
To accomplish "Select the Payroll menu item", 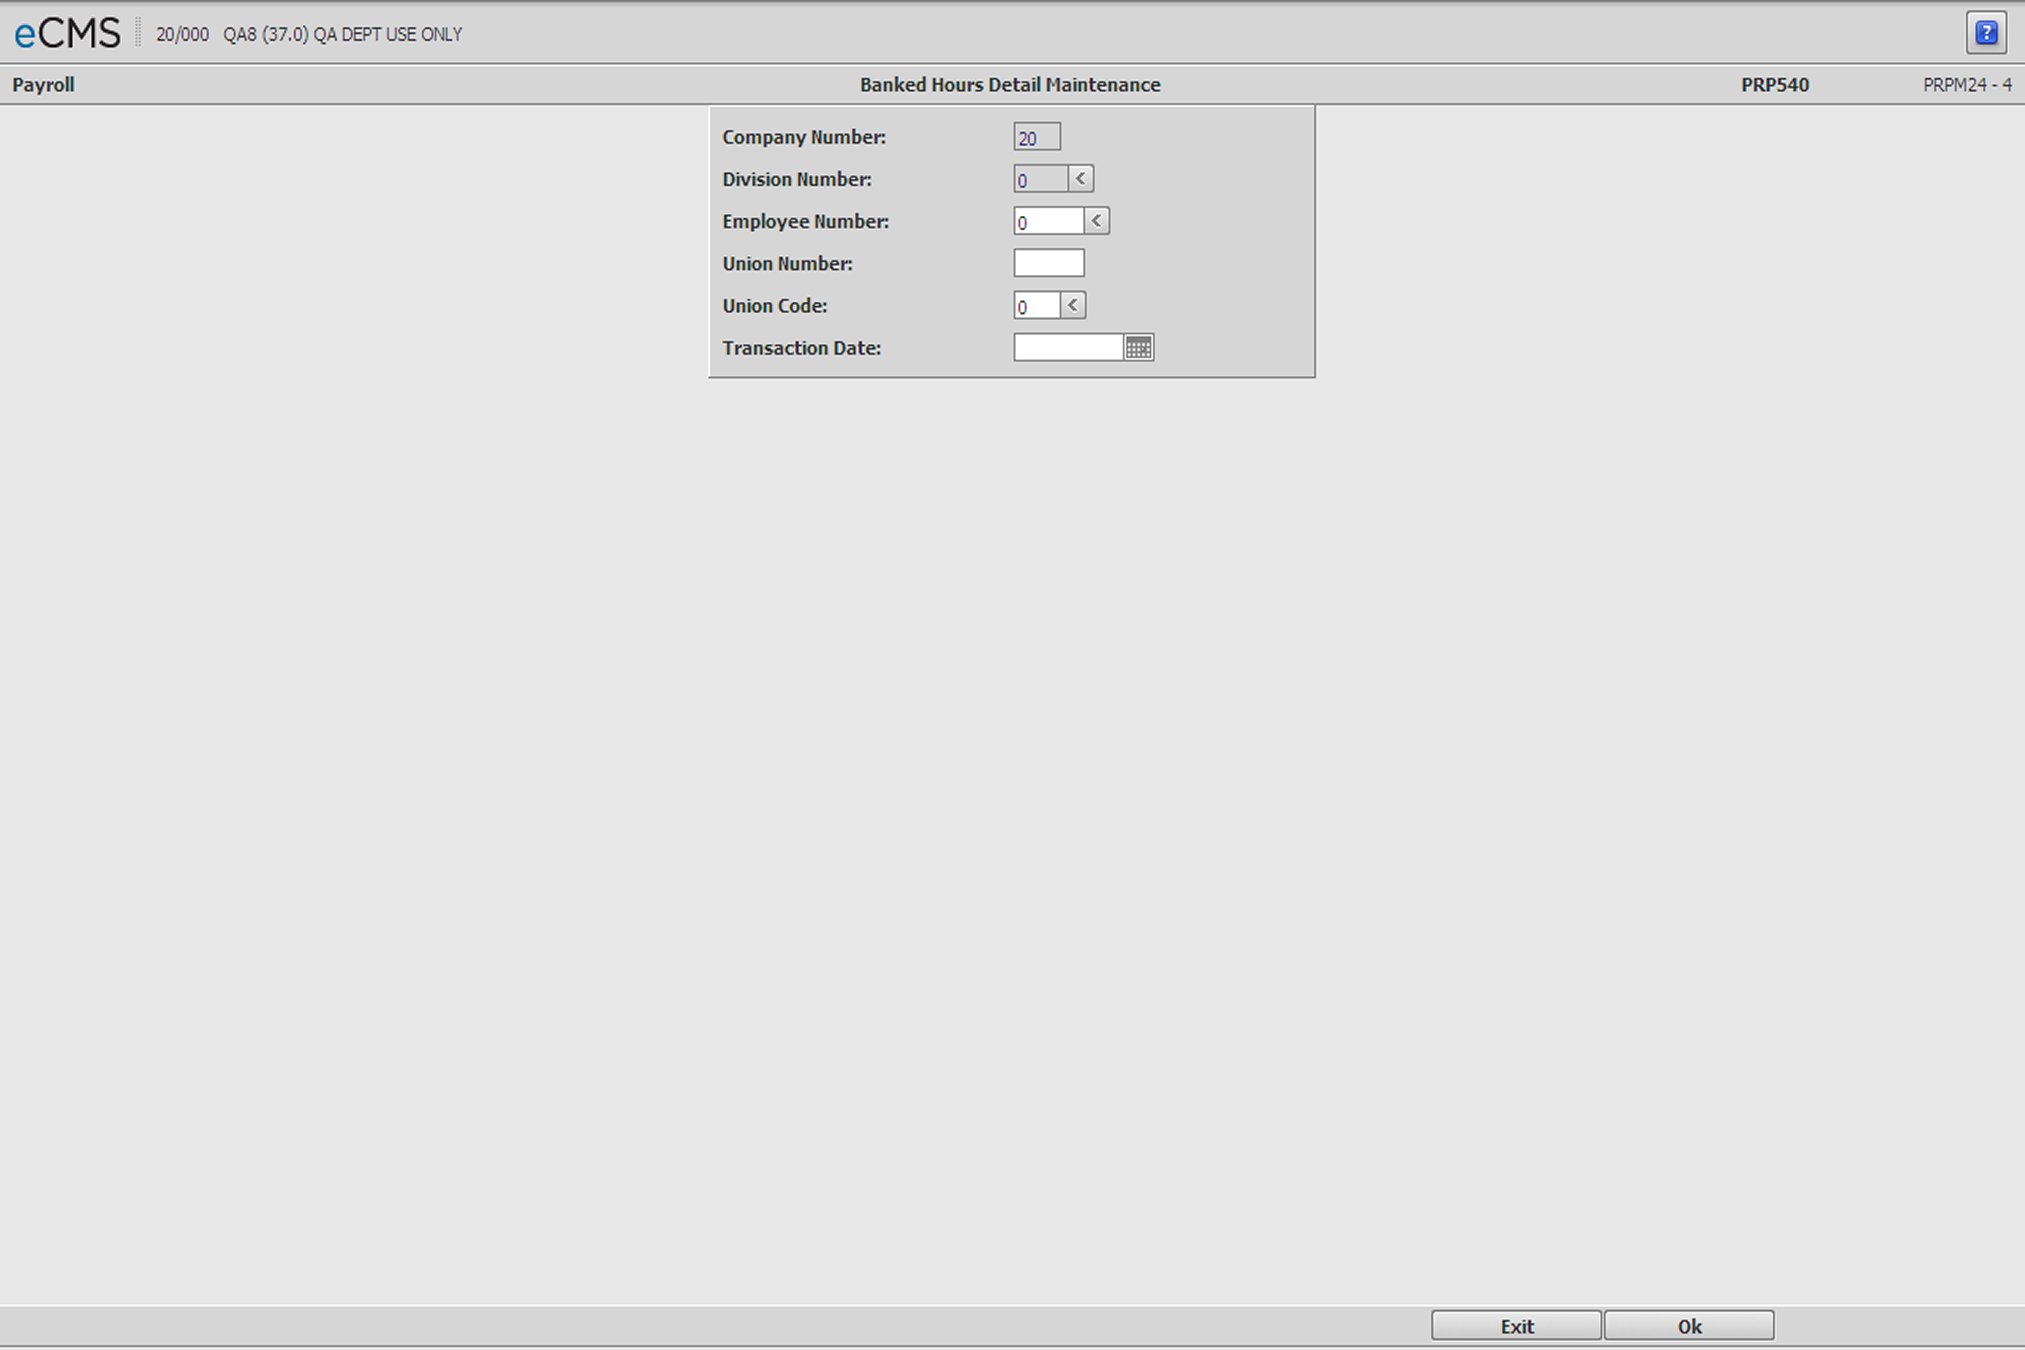I will tap(41, 83).
